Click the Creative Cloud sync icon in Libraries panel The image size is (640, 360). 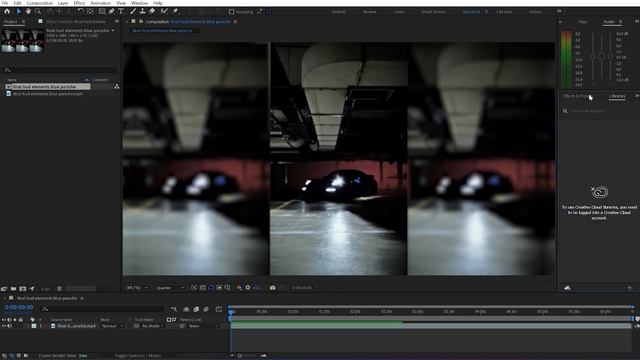point(567,288)
